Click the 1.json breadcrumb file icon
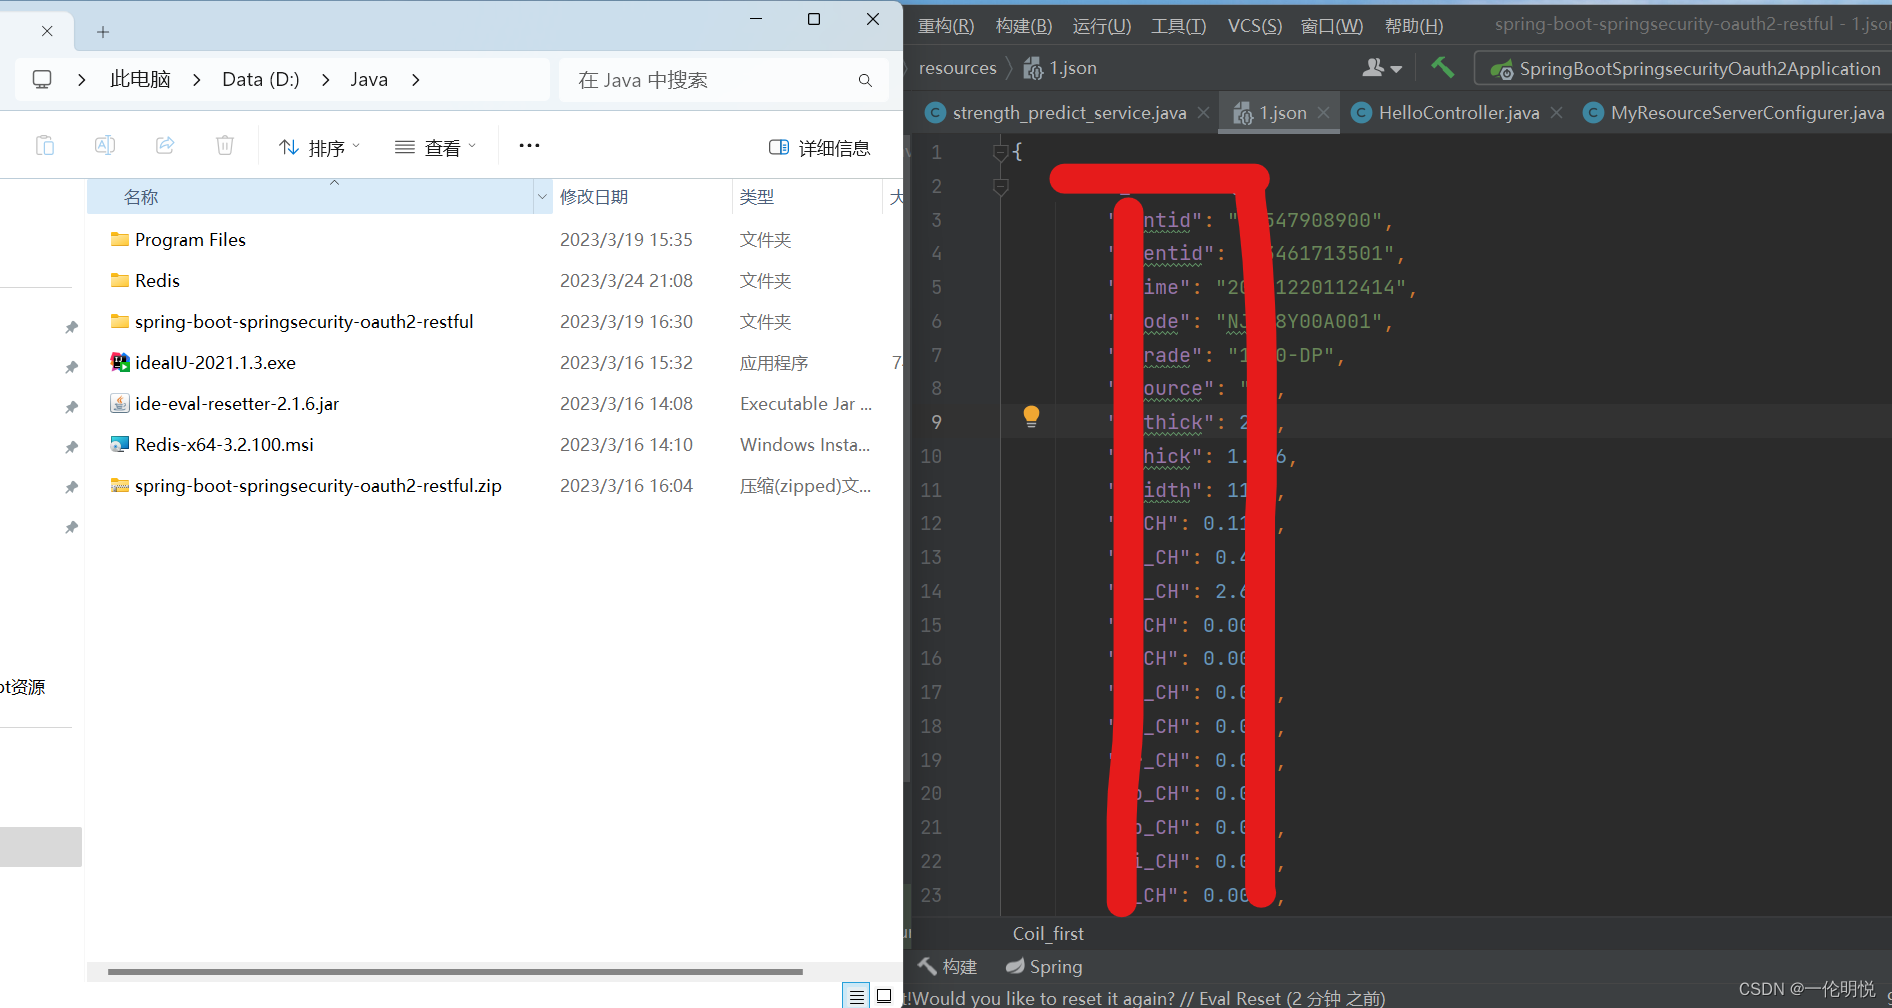Viewport: 1892px width, 1008px height. pos(1033,67)
